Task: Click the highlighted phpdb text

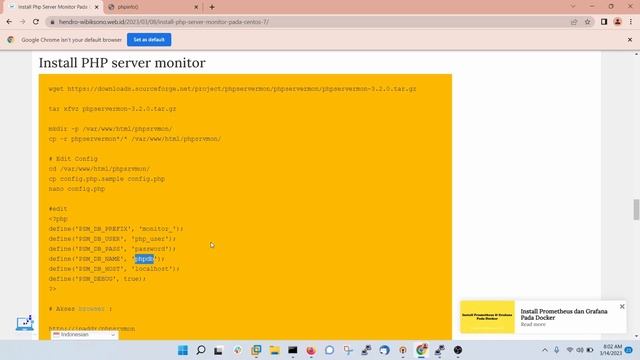Action: tap(144, 259)
